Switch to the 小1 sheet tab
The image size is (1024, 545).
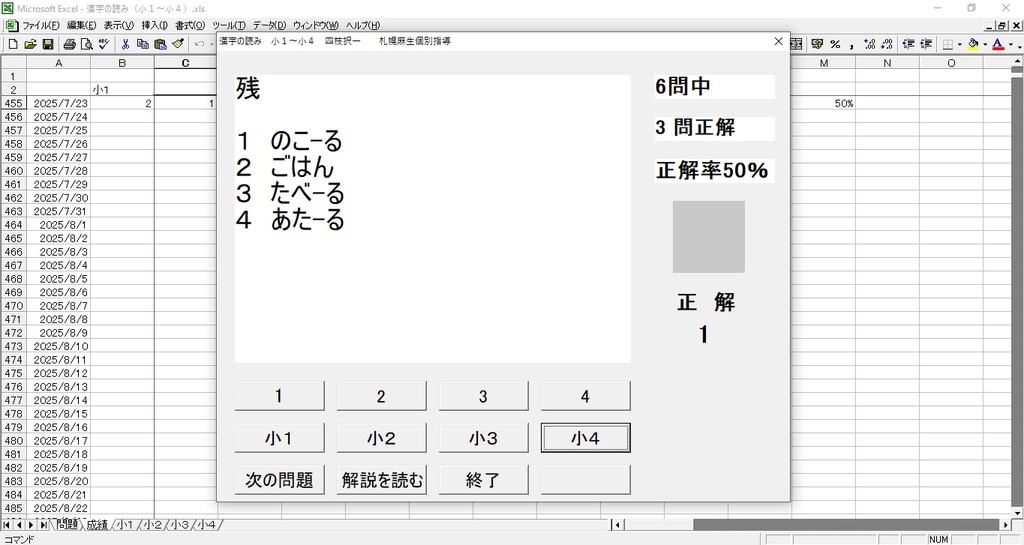[125, 525]
